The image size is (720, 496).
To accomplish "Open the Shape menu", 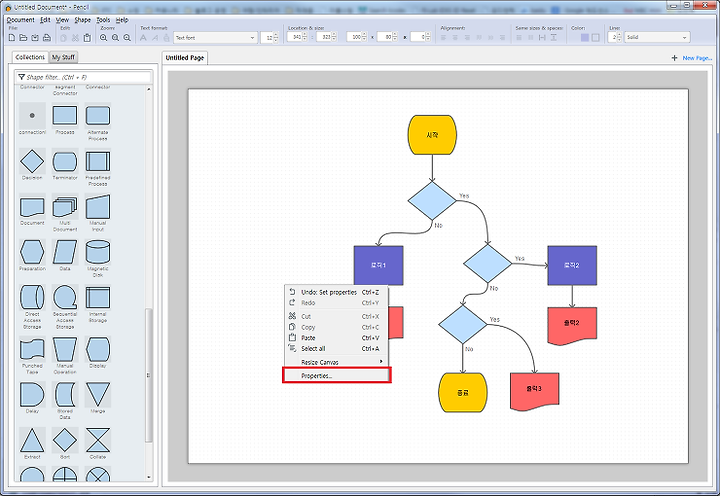I will 82,20.
